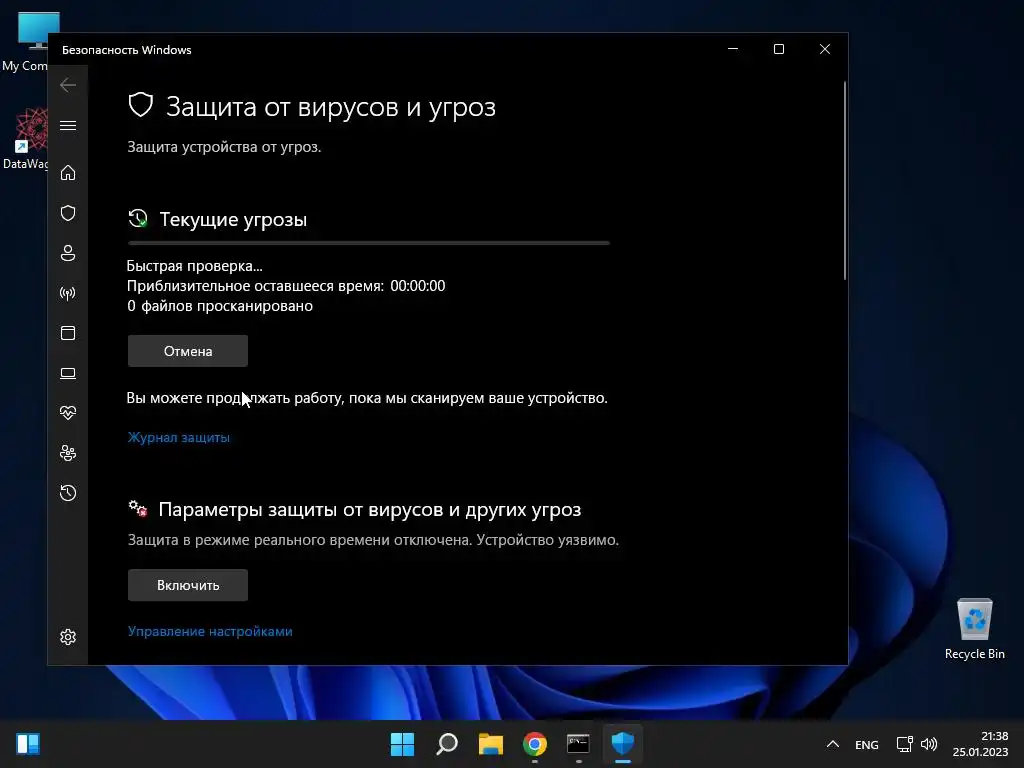The width and height of the screenshot is (1024, 768).
Task: Open Settings gear icon in sidebar
Action: point(68,637)
